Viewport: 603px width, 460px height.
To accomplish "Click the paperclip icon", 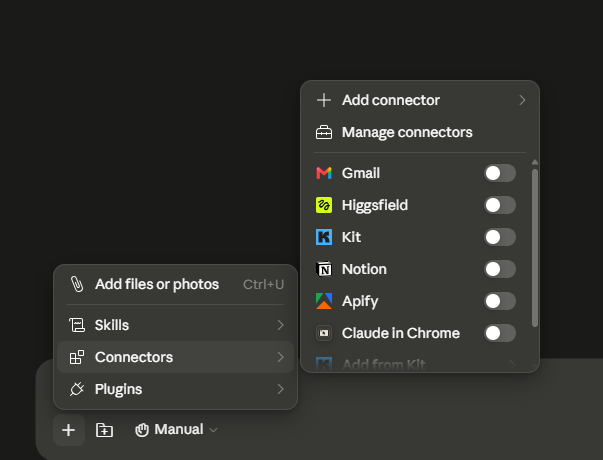I will click(x=77, y=284).
